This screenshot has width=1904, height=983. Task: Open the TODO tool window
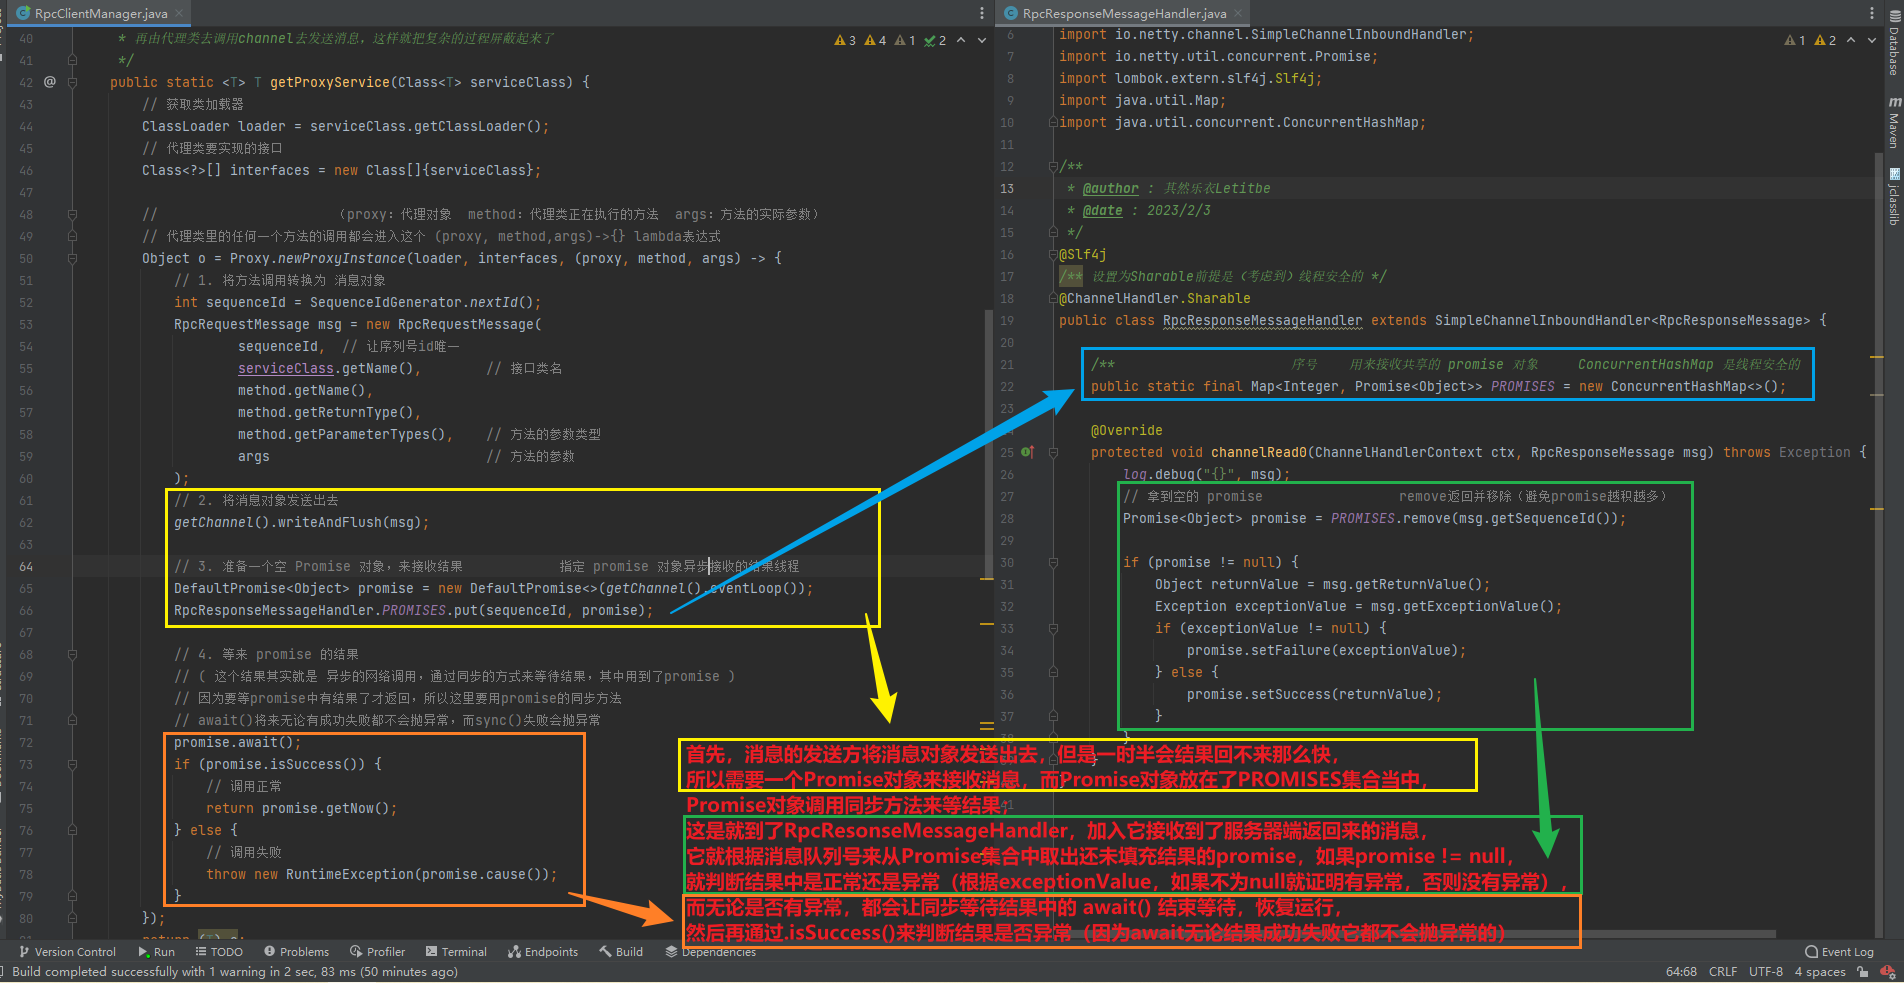219,952
